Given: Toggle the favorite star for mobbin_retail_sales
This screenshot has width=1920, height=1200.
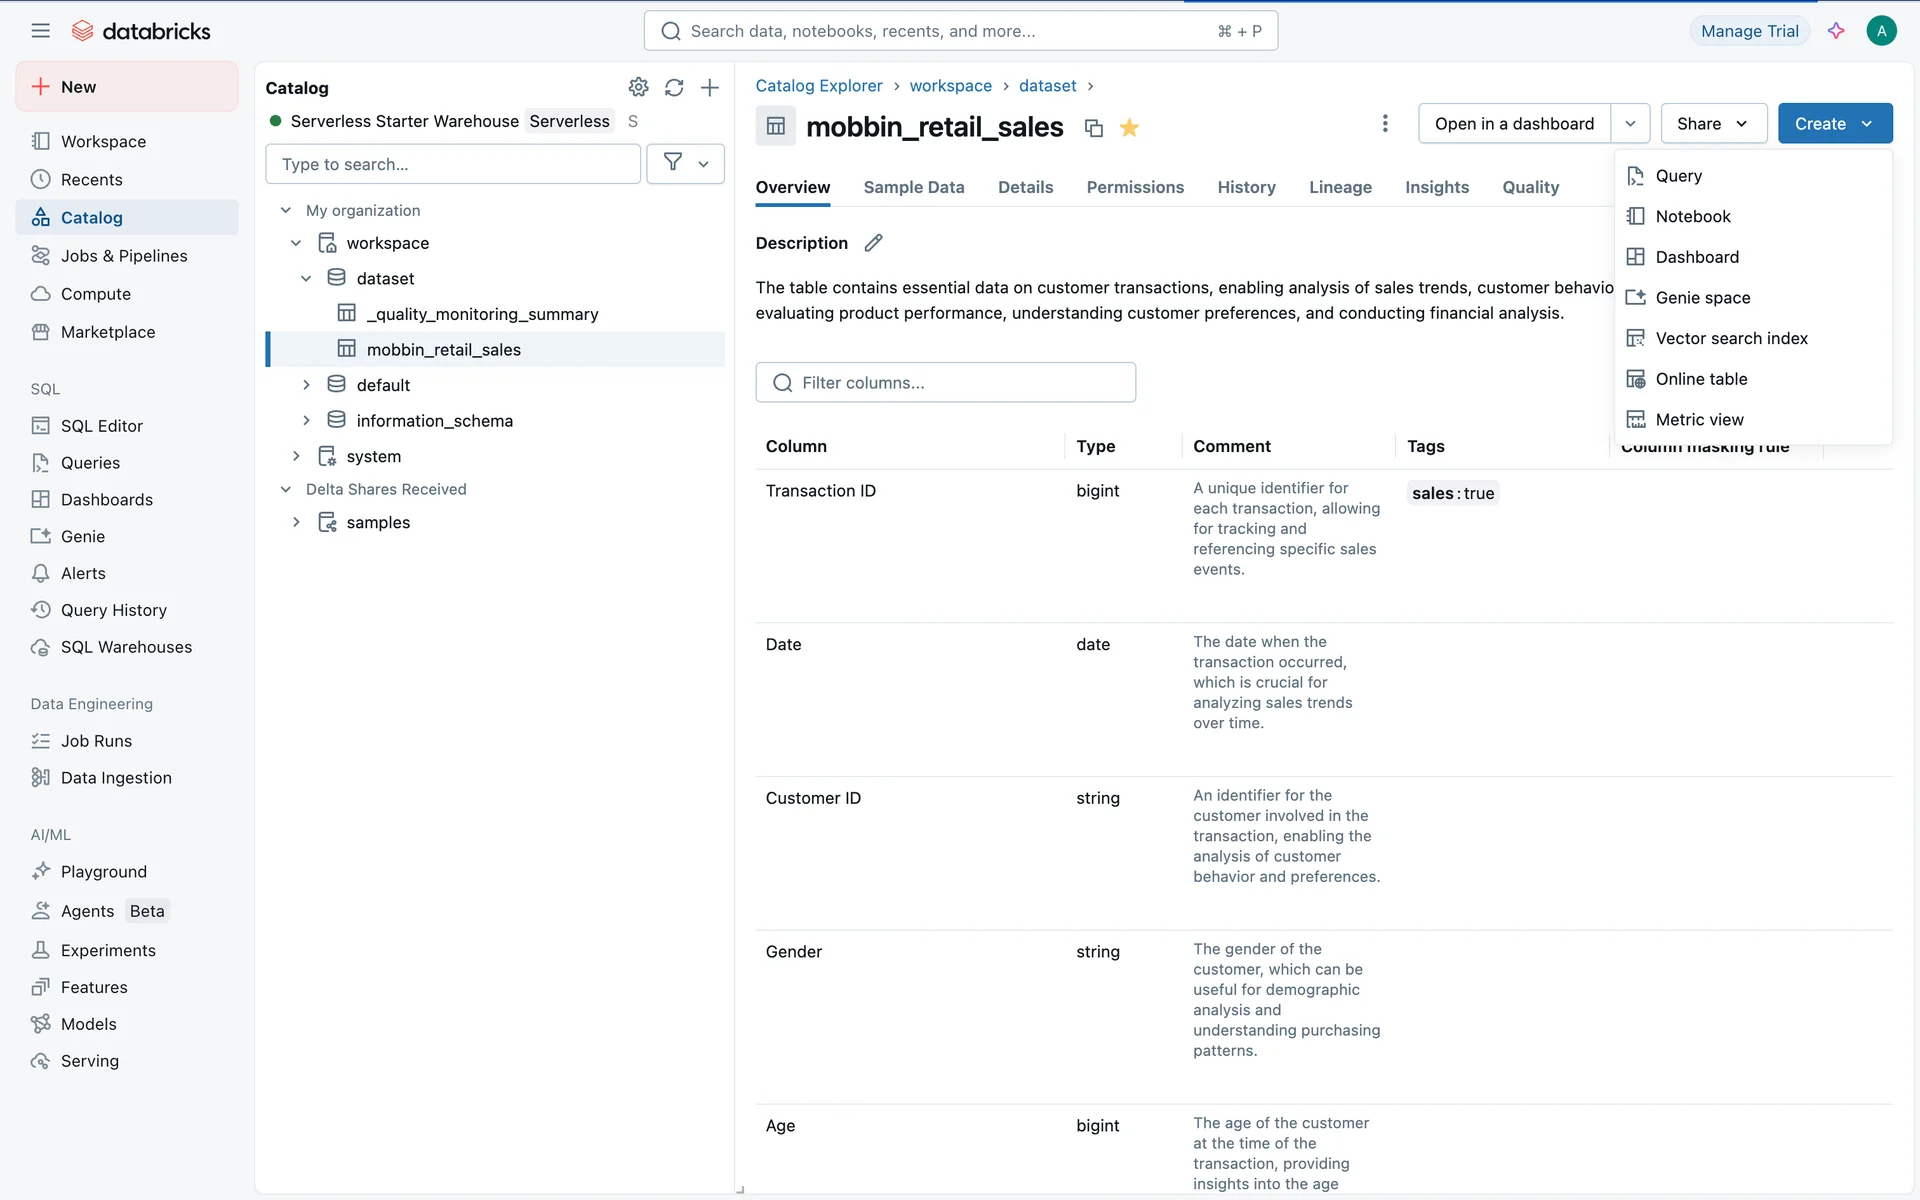Looking at the screenshot, I should [x=1130, y=128].
